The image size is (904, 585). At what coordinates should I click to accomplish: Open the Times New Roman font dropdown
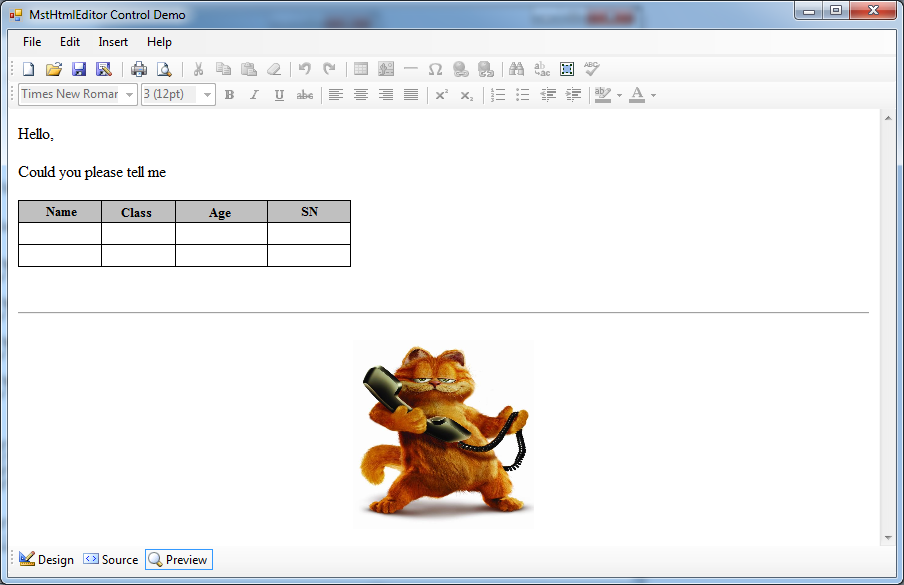pyautogui.click(x=130, y=95)
